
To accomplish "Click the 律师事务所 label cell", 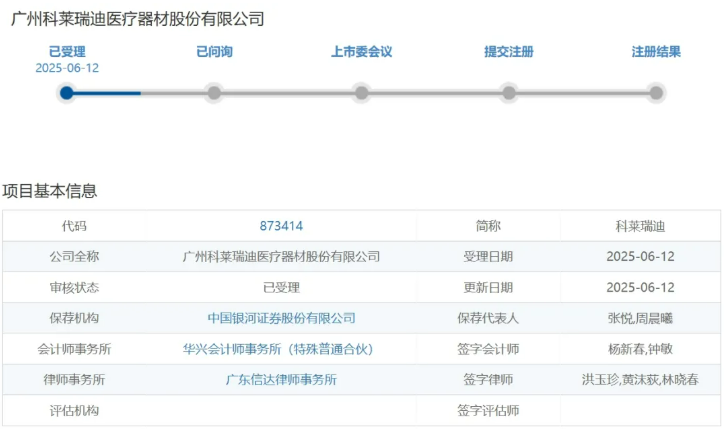I will [x=74, y=380].
